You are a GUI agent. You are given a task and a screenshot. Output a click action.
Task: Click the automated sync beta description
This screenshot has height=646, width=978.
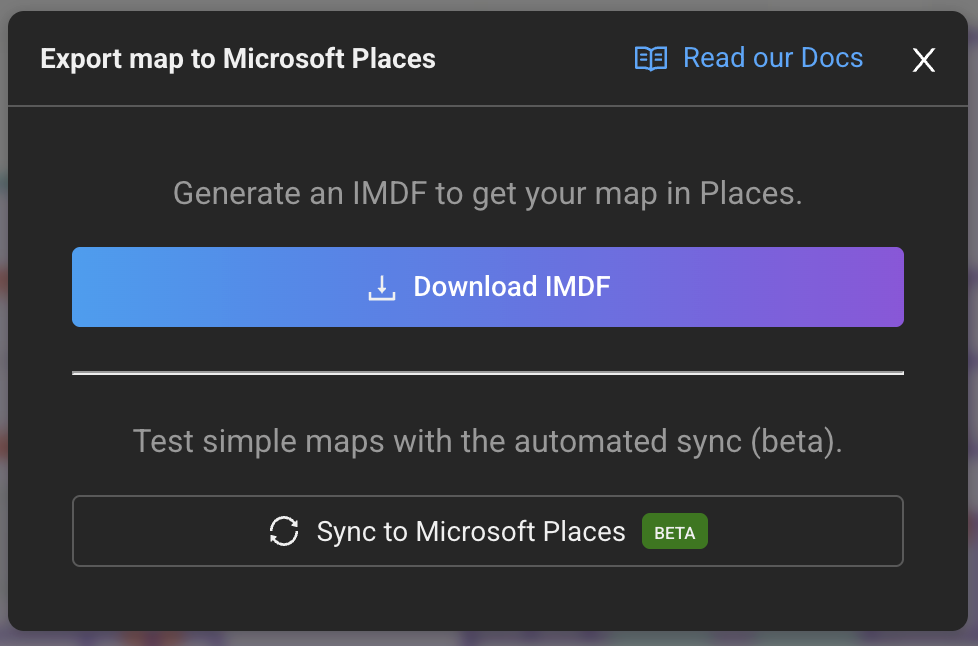[488, 440]
